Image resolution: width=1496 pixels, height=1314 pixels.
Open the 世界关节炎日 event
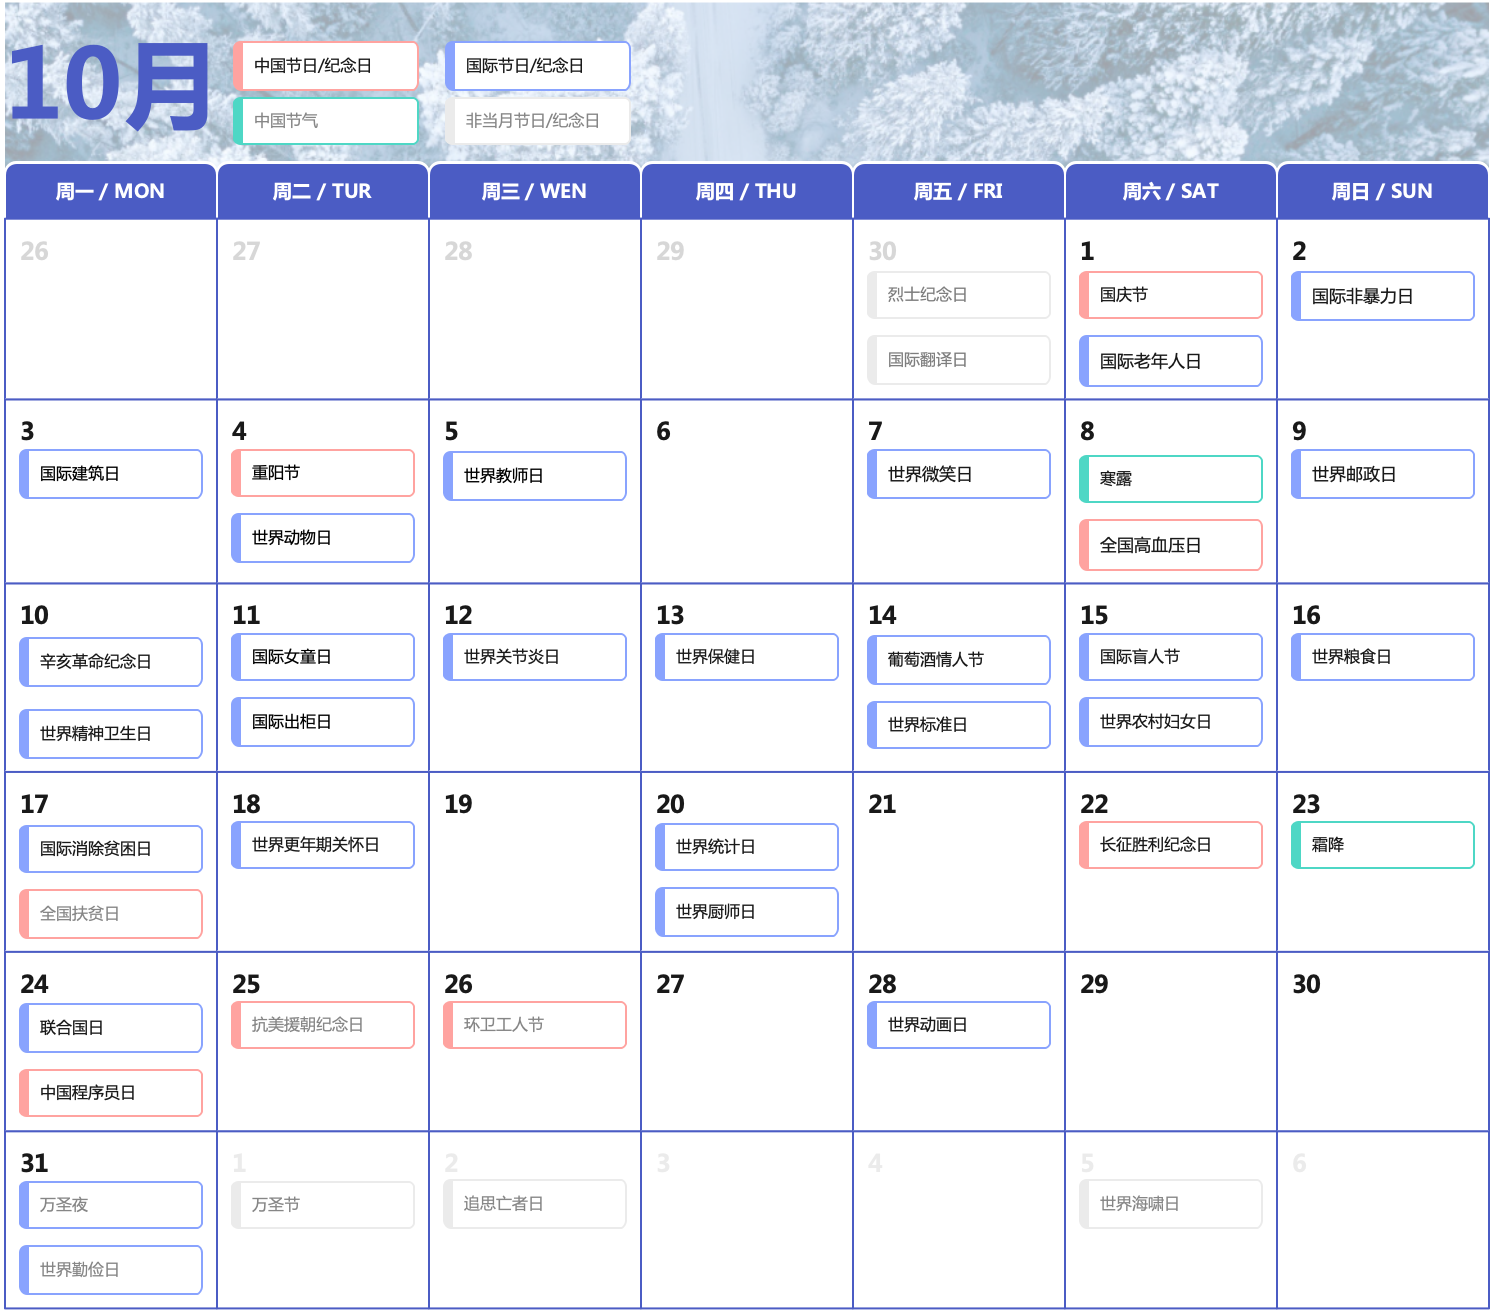pos(535,657)
